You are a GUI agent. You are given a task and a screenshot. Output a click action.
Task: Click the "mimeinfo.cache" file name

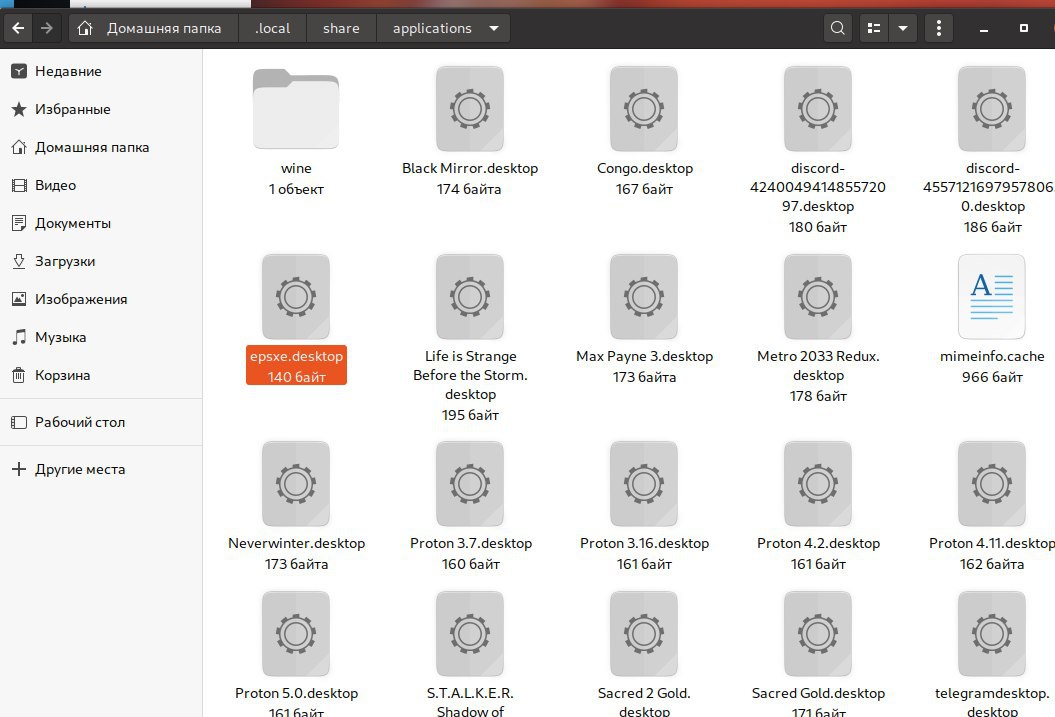click(x=992, y=356)
